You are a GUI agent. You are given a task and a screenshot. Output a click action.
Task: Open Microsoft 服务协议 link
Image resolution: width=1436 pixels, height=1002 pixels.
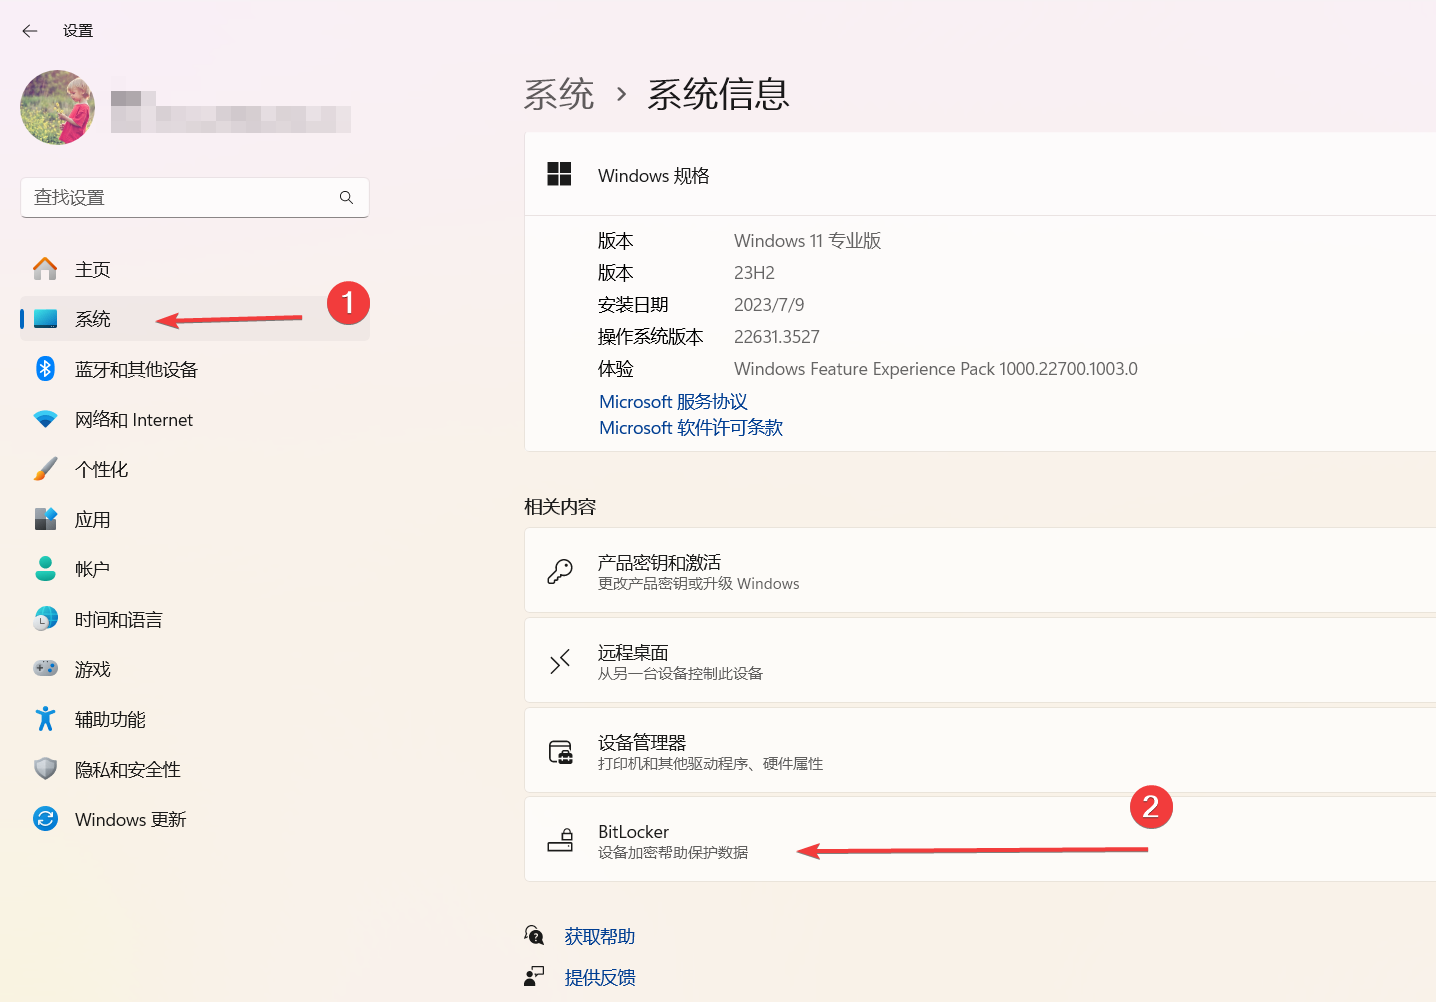click(673, 402)
